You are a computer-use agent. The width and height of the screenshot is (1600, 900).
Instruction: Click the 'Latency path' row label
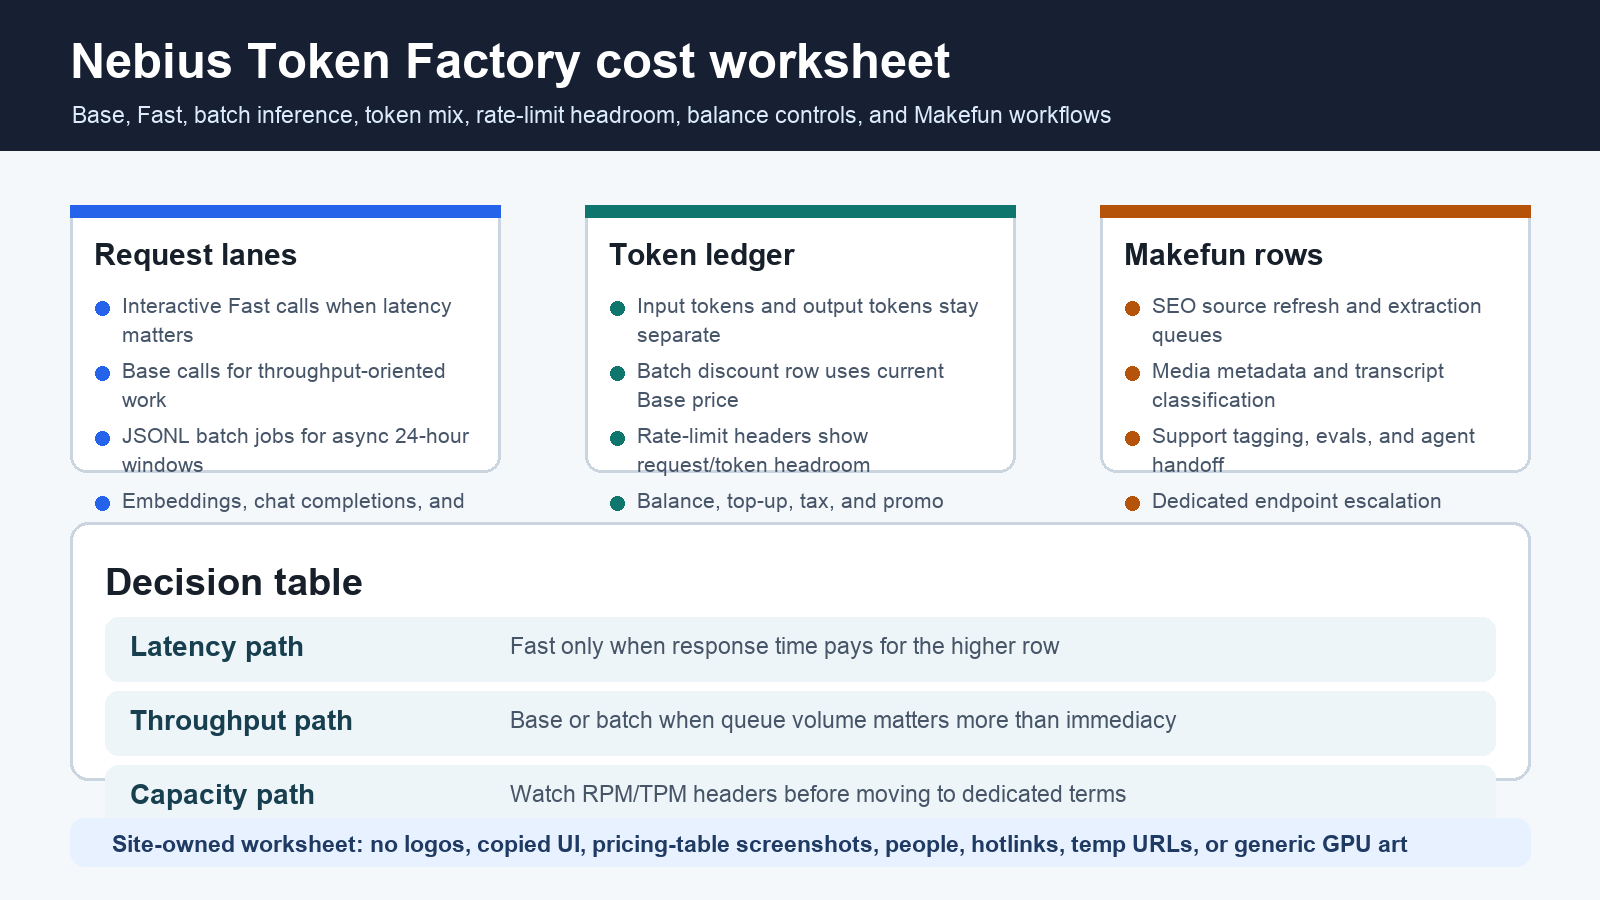pyautogui.click(x=217, y=647)
